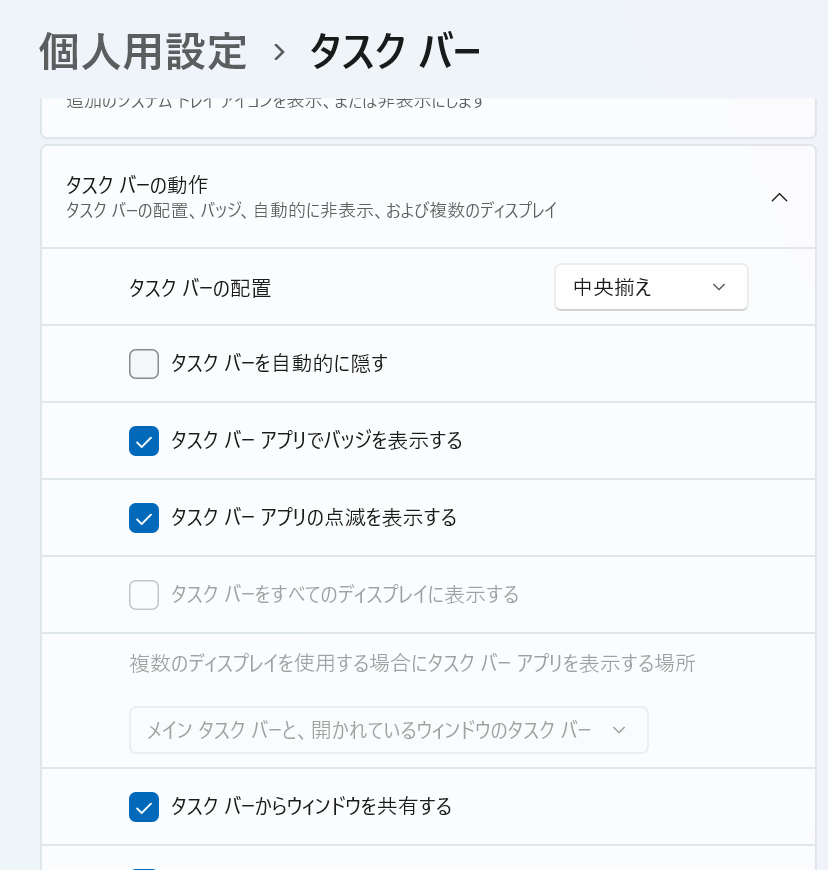Click the タスク バーの動作 section heading
828x870 pixels.
[x=137, y=185]
